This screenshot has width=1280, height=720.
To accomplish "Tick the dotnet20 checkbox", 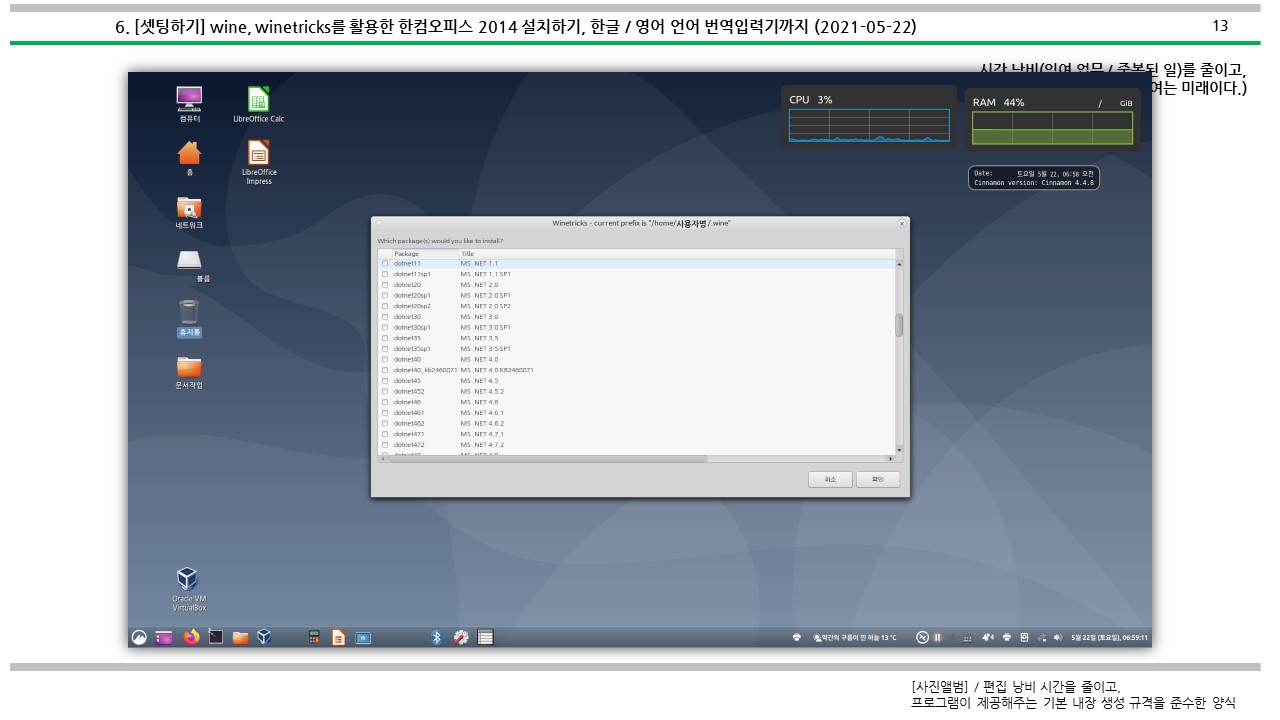I will [x=385, y=285].
